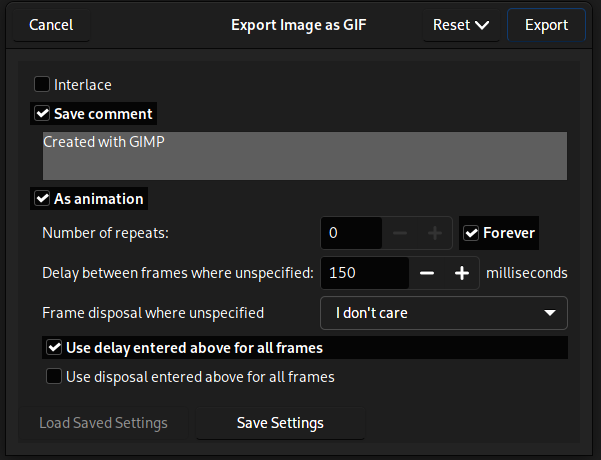Click the GIF comment text area
Image resolution: width=601 pixels, height=460 pixels.
(304, 156)
